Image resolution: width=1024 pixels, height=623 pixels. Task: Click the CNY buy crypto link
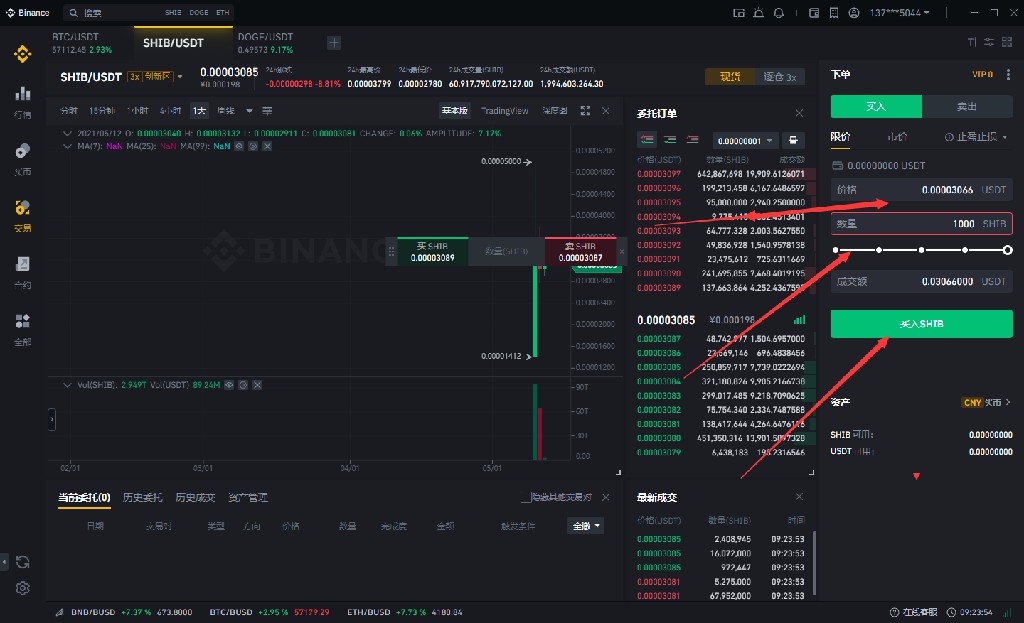point(985,402)
